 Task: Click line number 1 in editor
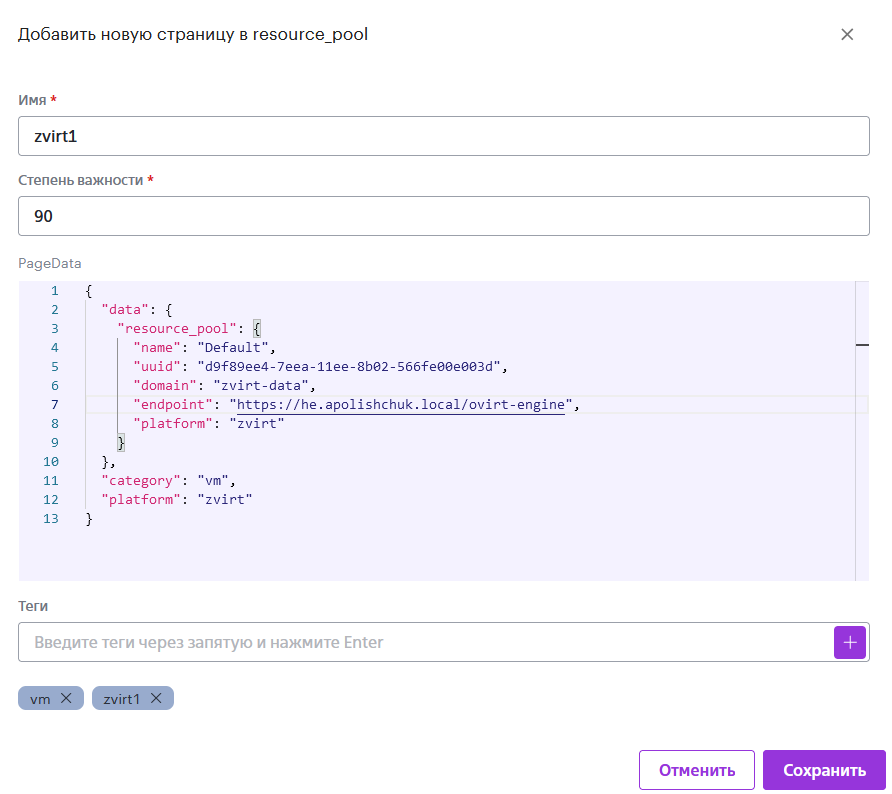(55, 291)
